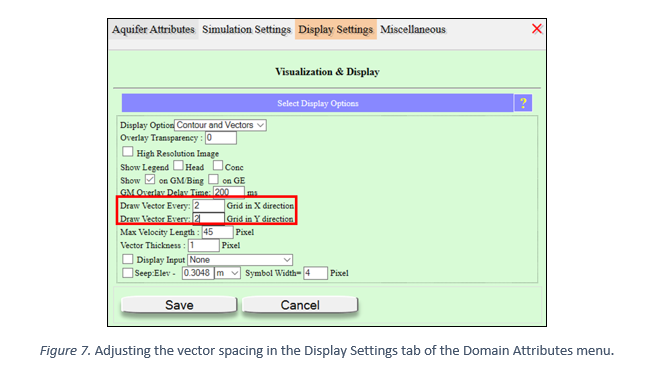This screenshot has height=369, width=652.
Task: Uncheck the on GM/Bing checkbox
Action: [150, 179]
